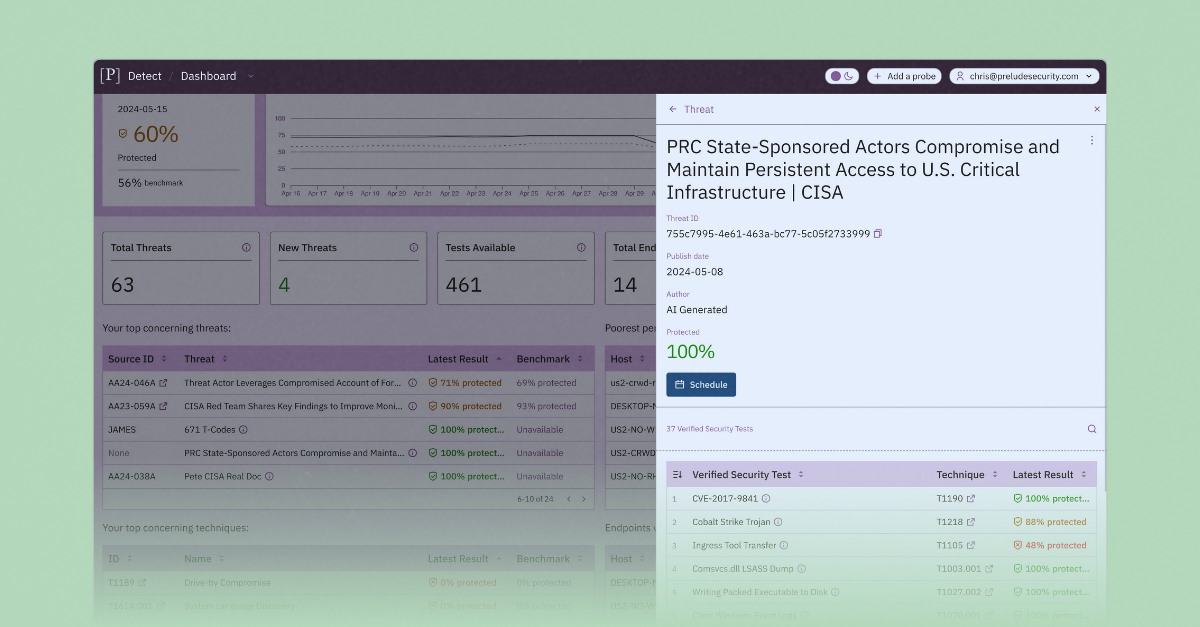The image size is (1200, 627).
Task: Close the Threat side panel
Action: click(1096, 109)
